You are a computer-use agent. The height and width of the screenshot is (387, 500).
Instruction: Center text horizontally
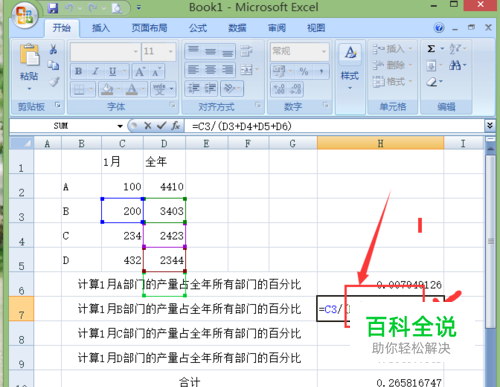pyautogui.click(x=210, y=70)
